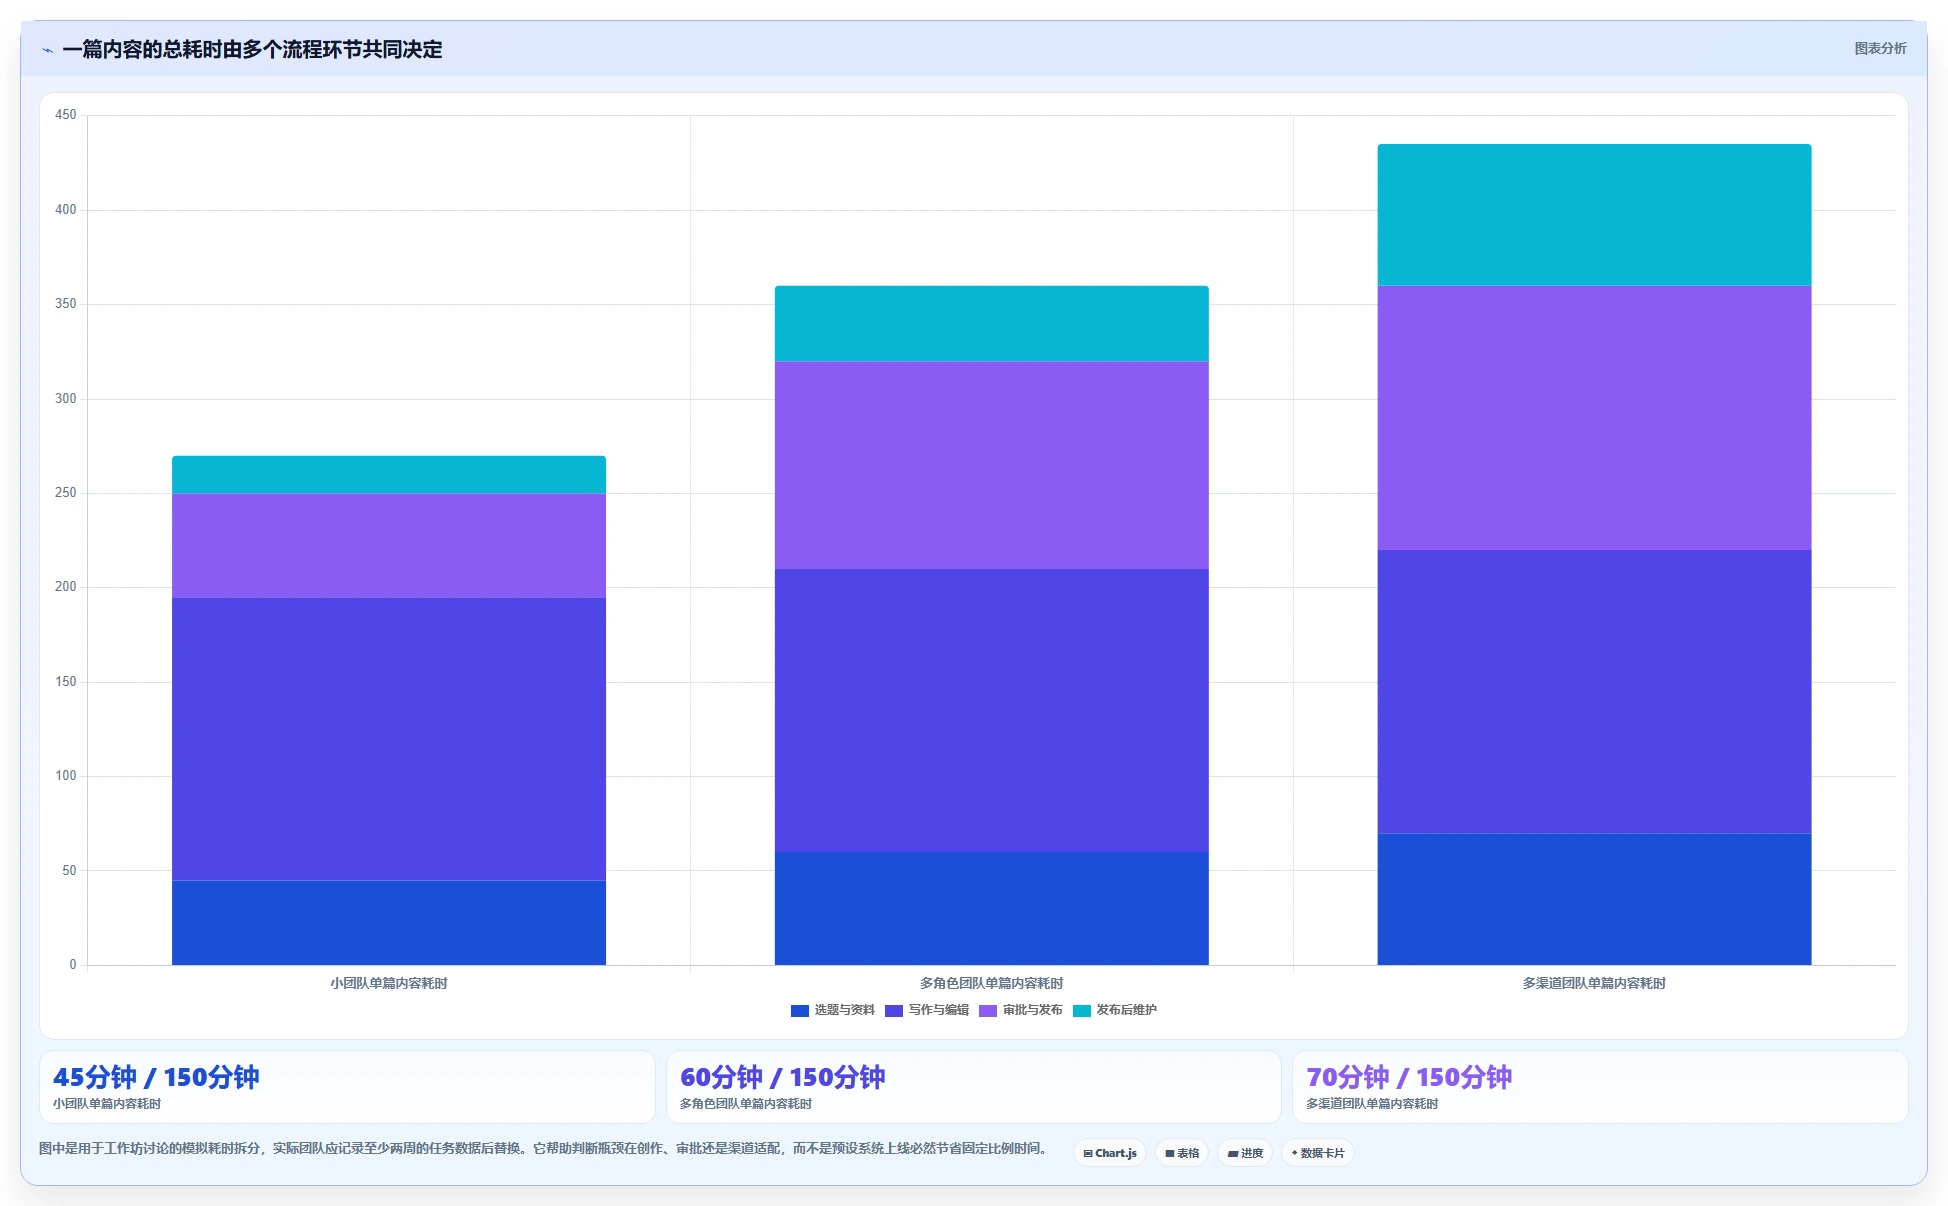Screen dimensions: 1948x1206
Task: Click the y-axis tick value 200
Action: 66,587
